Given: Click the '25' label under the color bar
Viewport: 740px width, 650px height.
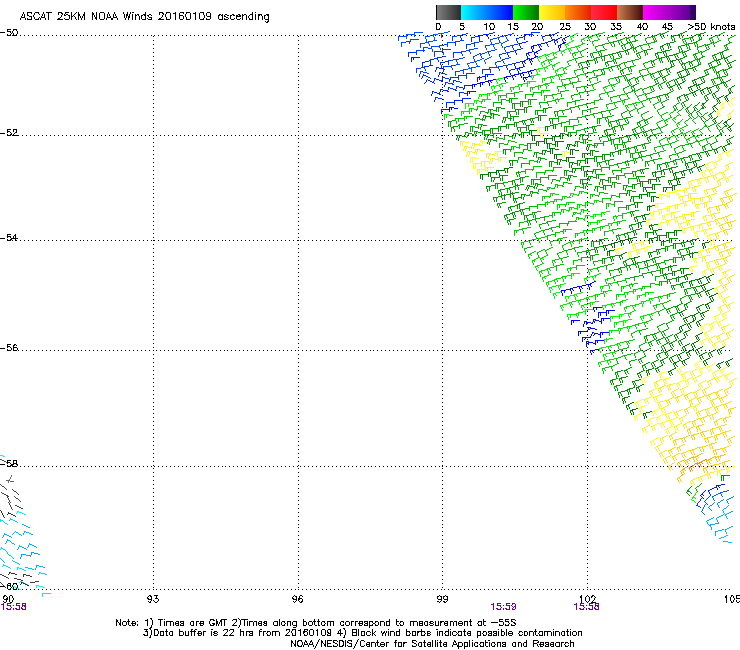Looking at the screenshot, I should (565, 27).
